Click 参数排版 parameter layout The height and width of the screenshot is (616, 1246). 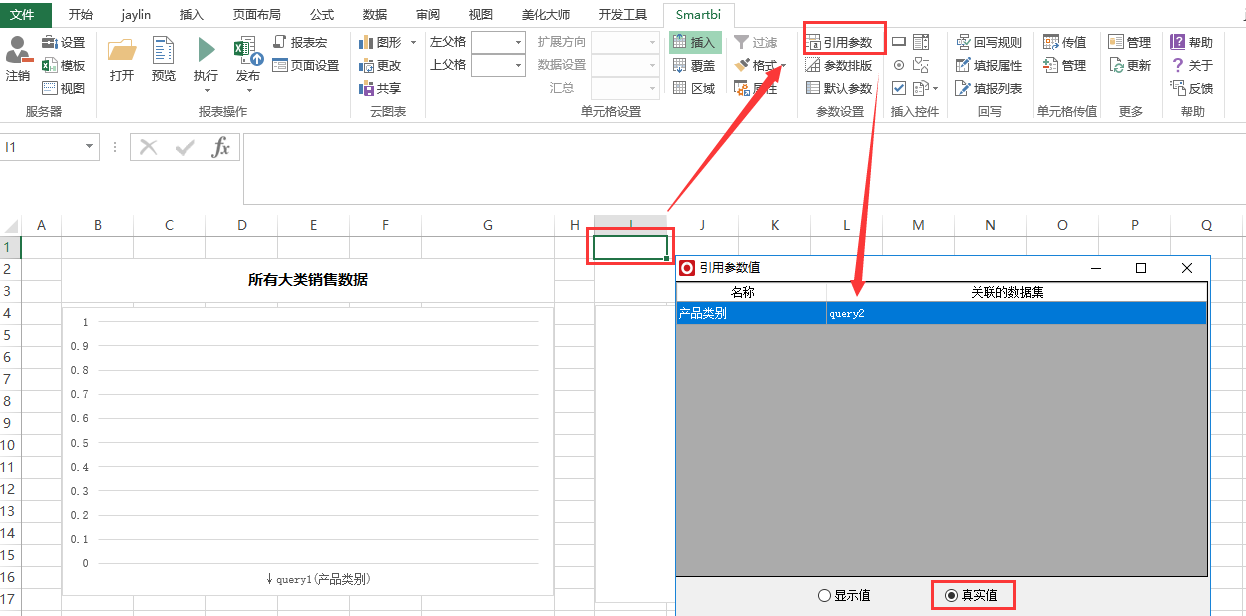840,66
